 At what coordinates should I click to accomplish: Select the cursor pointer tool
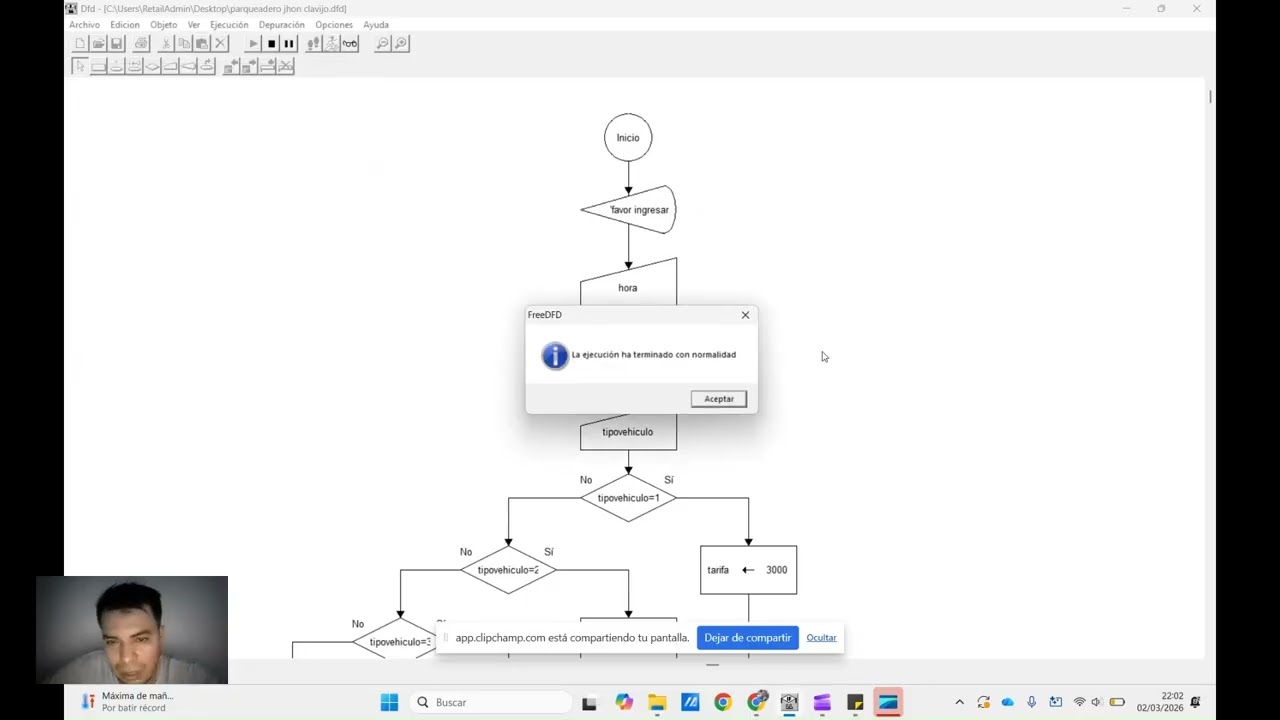click(80, 66)
